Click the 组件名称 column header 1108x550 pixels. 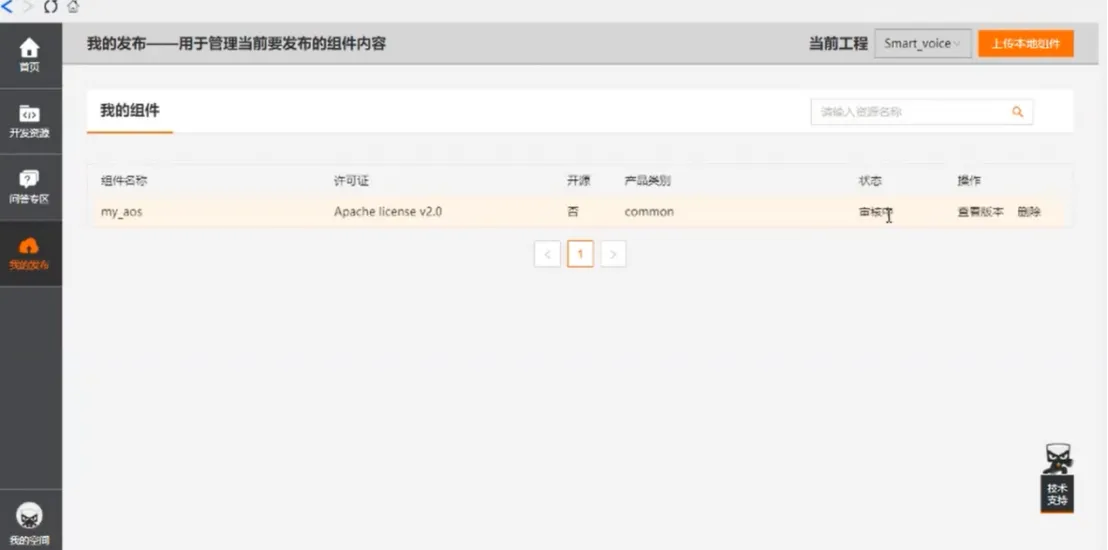[x=124, y=181]
